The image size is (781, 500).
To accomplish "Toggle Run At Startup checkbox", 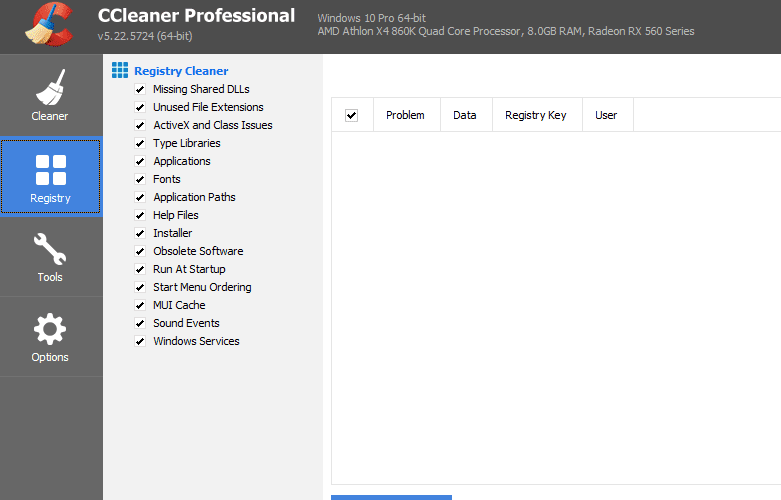I will pyautogui.click(x=140, y=269).
